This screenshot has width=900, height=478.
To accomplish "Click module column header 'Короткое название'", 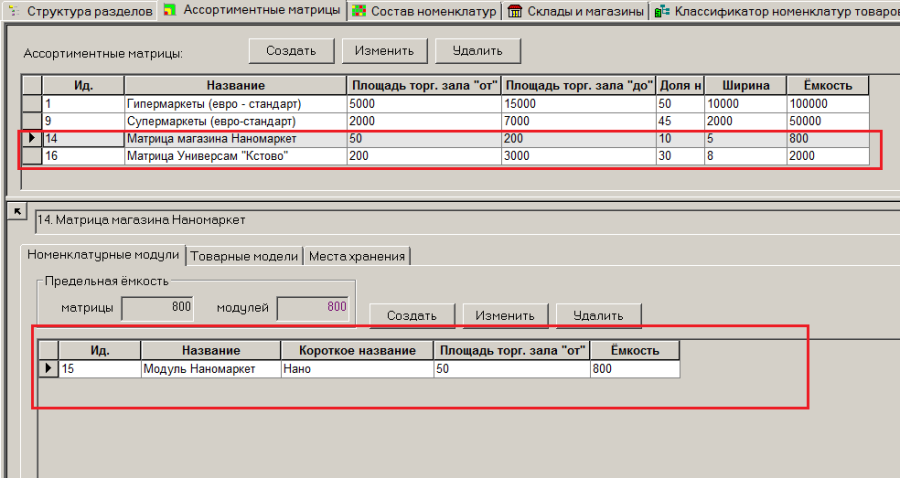I will tap(357, 351).
